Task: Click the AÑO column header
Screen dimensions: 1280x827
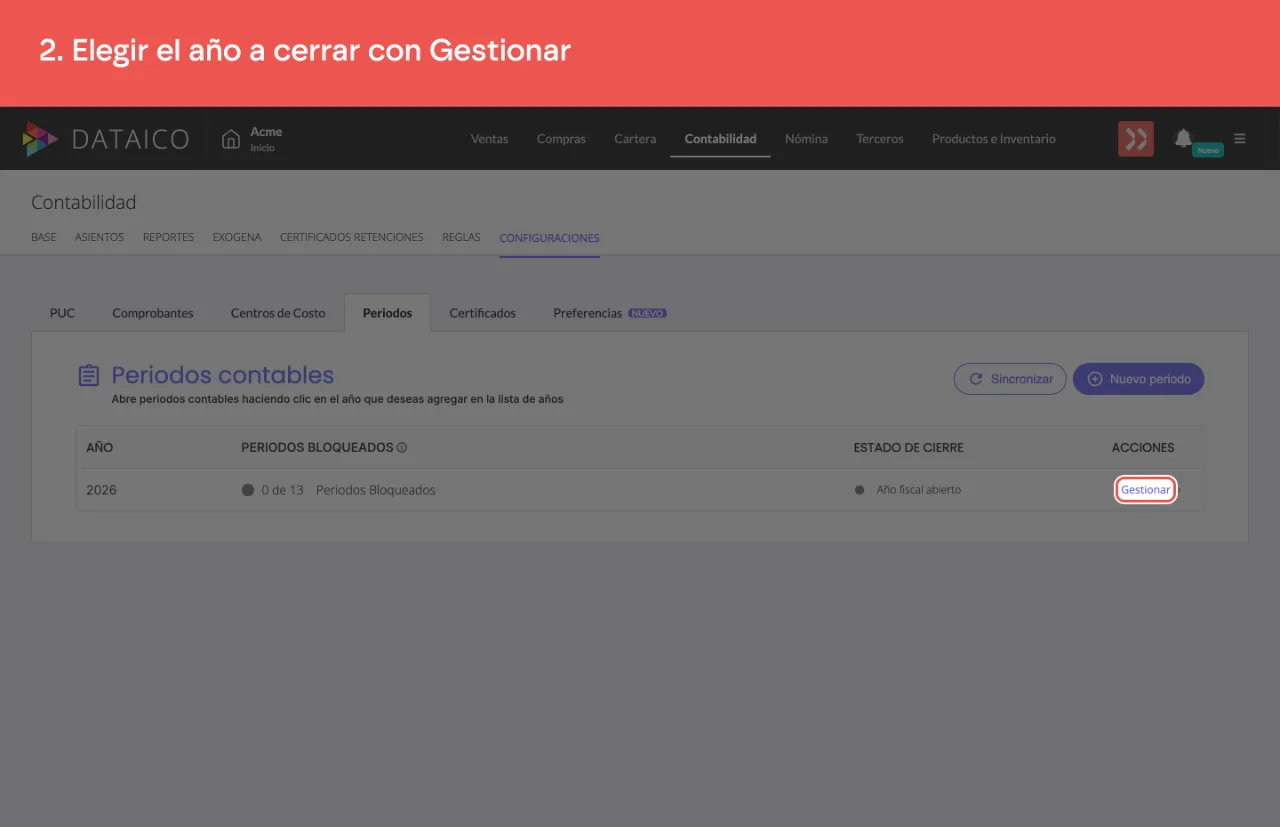Action: coord(99,447)
